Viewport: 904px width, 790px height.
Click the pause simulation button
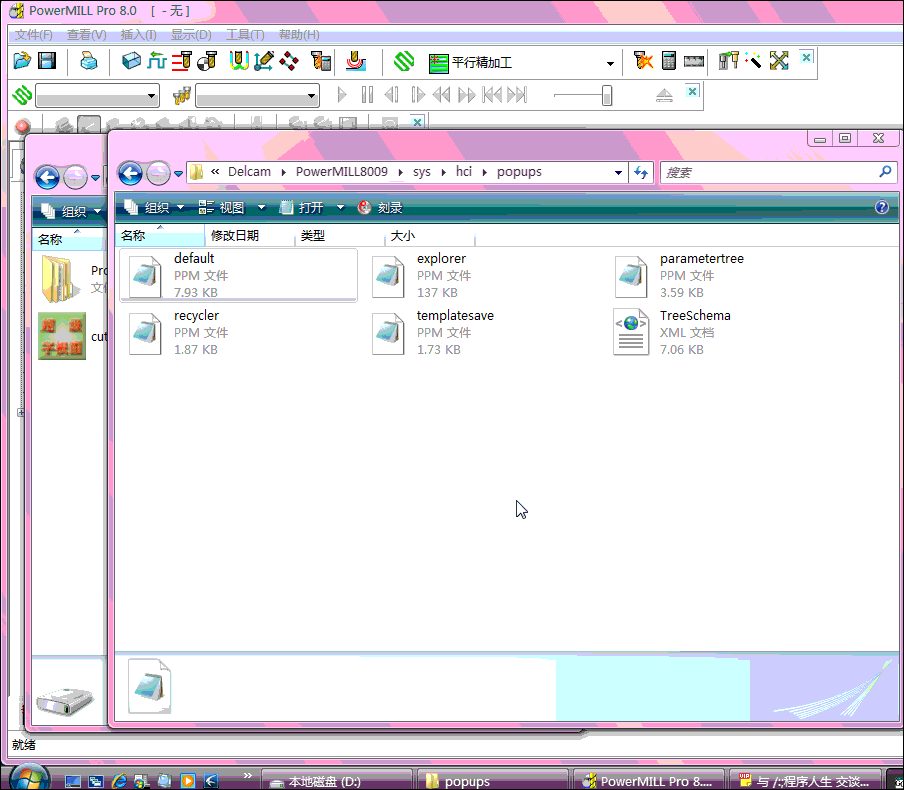367,95
